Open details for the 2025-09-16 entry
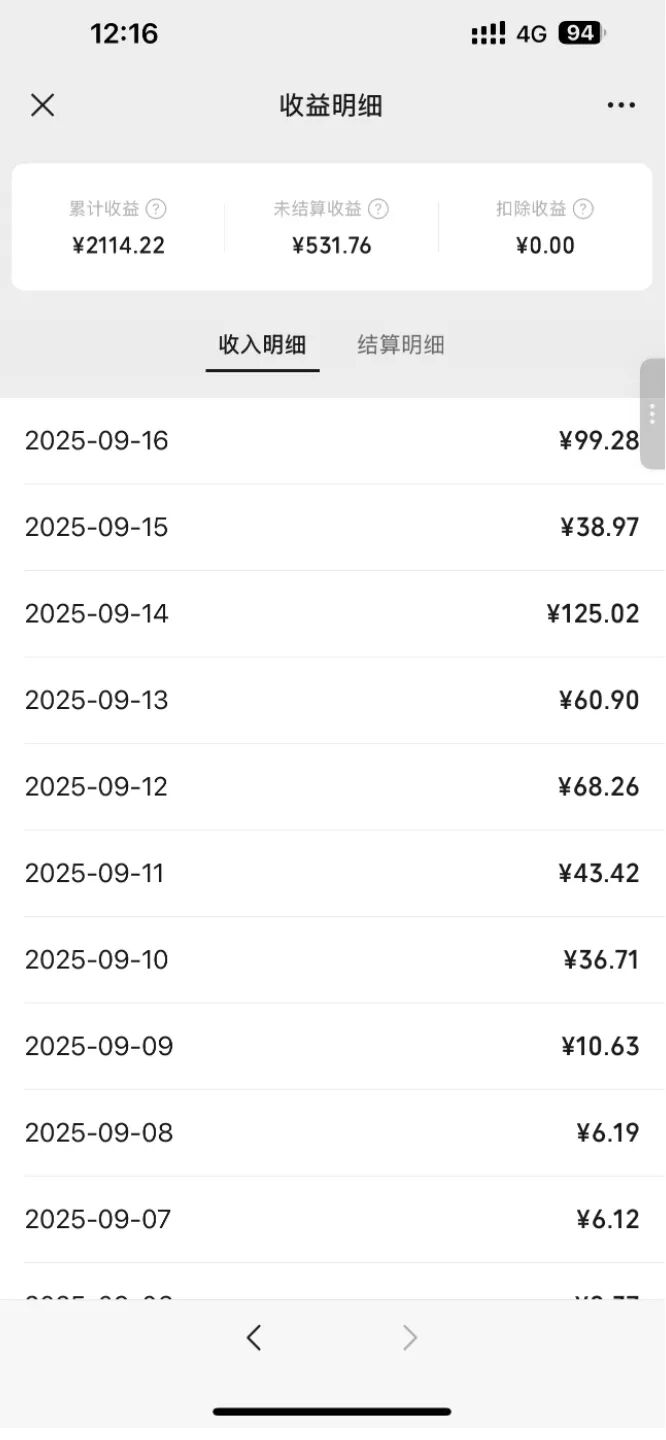The height and width of the screenshot is (1440, 666). pos(333,440)
